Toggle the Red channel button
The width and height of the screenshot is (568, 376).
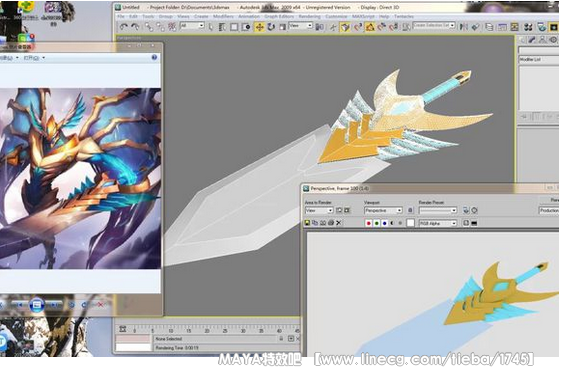369,223
